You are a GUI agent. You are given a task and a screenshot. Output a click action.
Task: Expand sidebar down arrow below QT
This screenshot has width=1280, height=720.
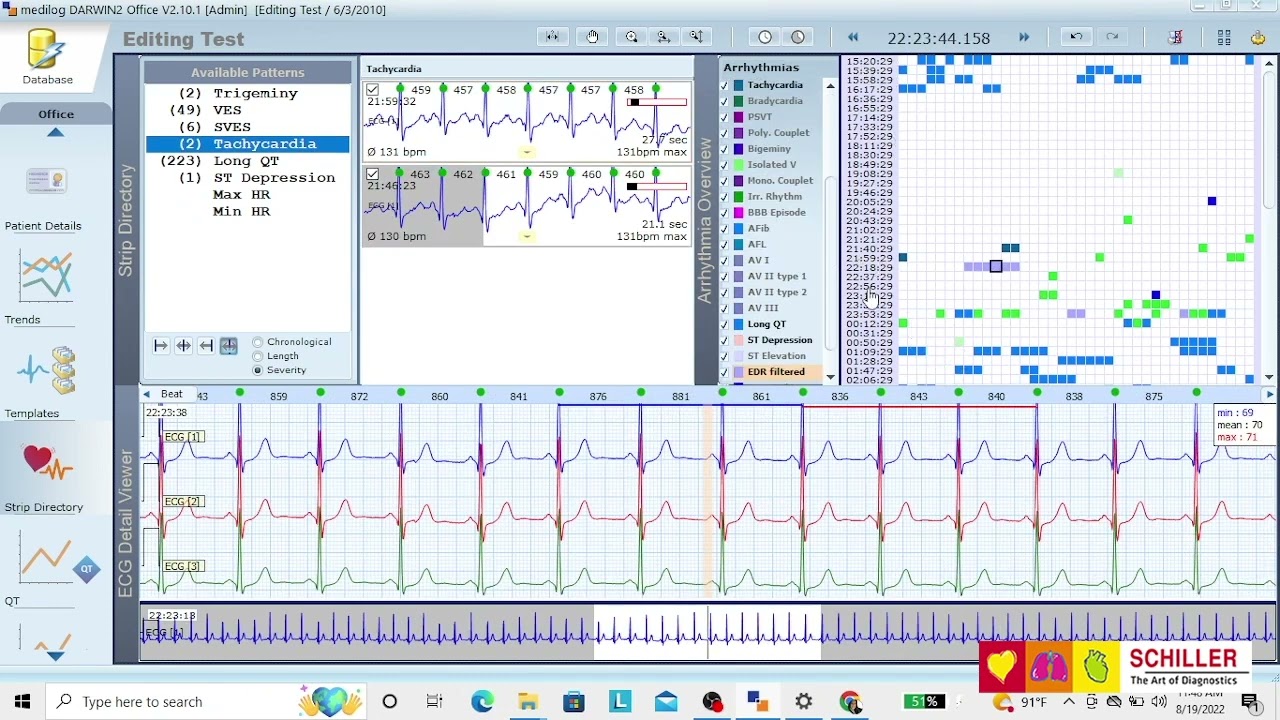click(55, 656)
